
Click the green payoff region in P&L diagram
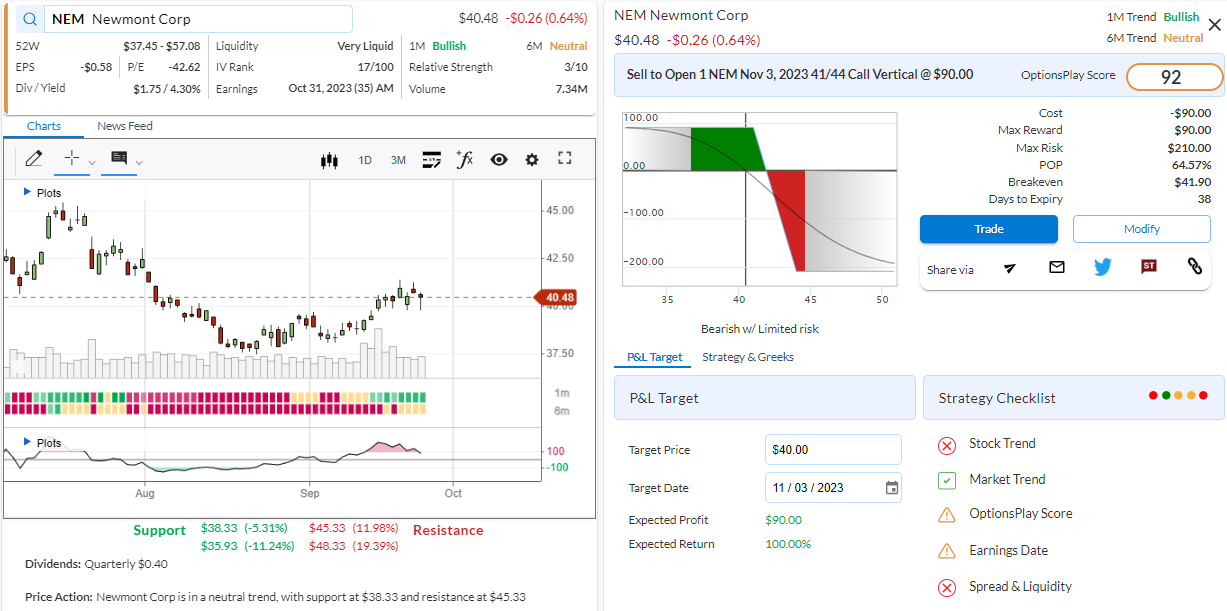[x=724, y=148]
